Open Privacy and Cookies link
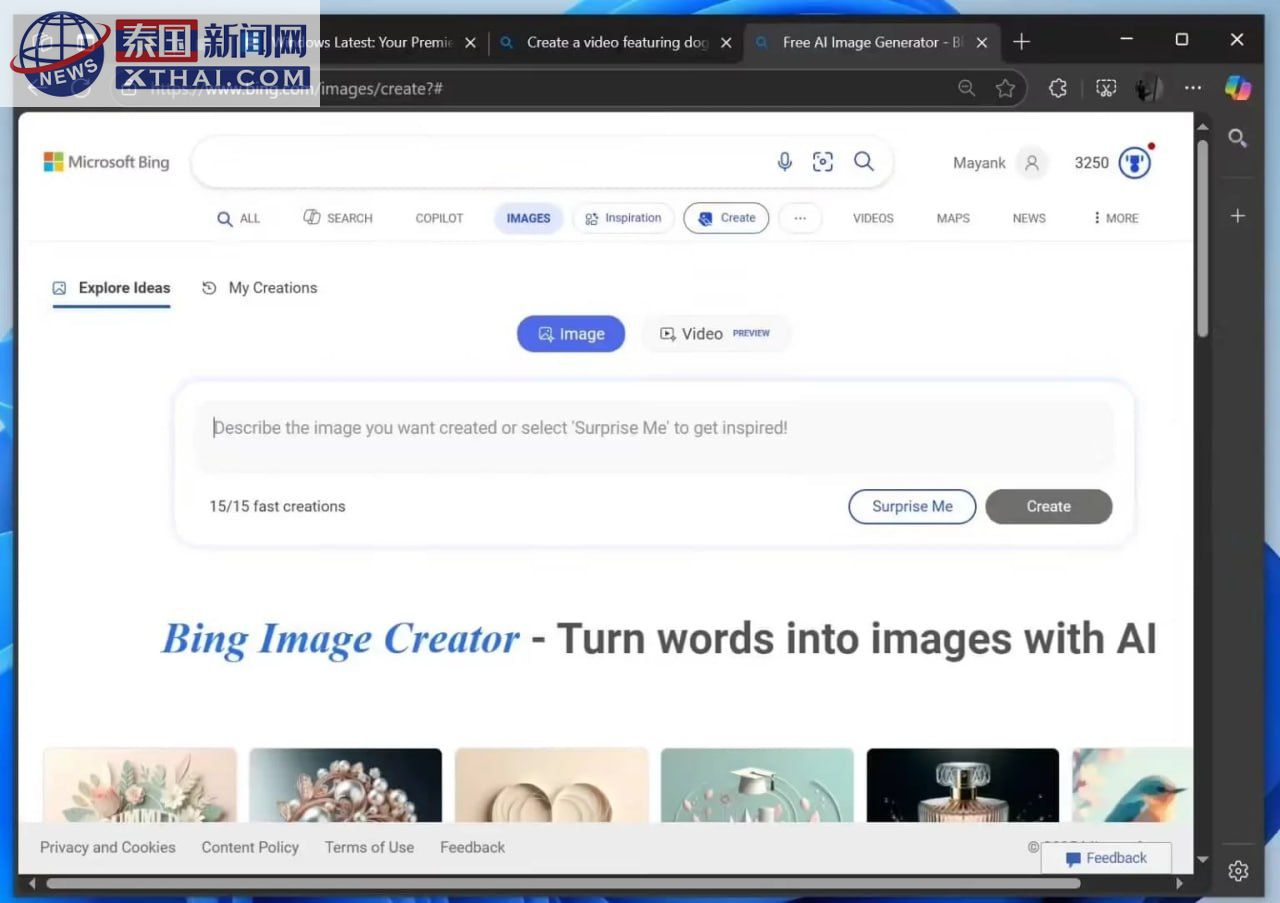This screenshot has height=903, width=1280. pos(108,847)
